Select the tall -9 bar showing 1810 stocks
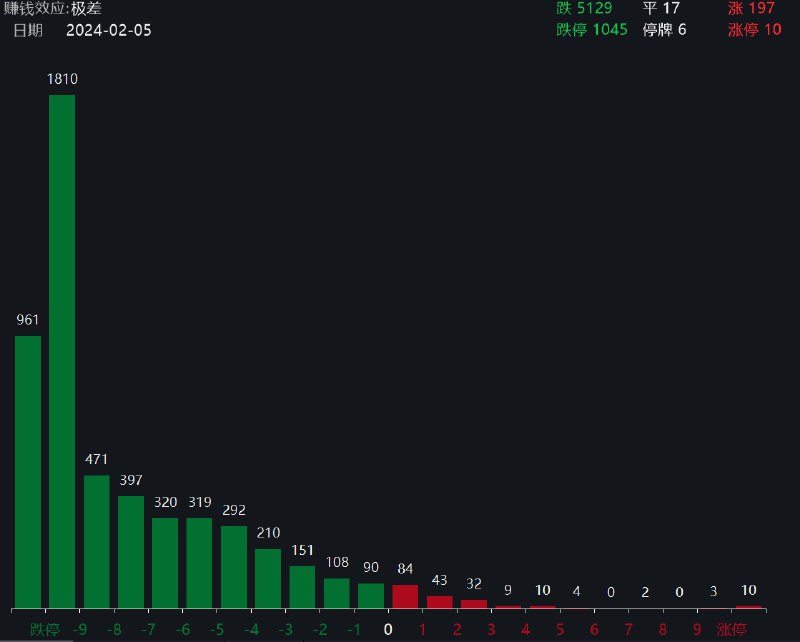This screenshot has width=800, height=642. tap(62, 350)
